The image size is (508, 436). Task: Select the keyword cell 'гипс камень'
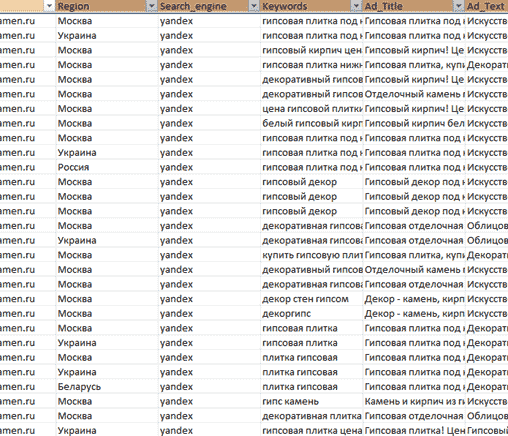point(311,401)
